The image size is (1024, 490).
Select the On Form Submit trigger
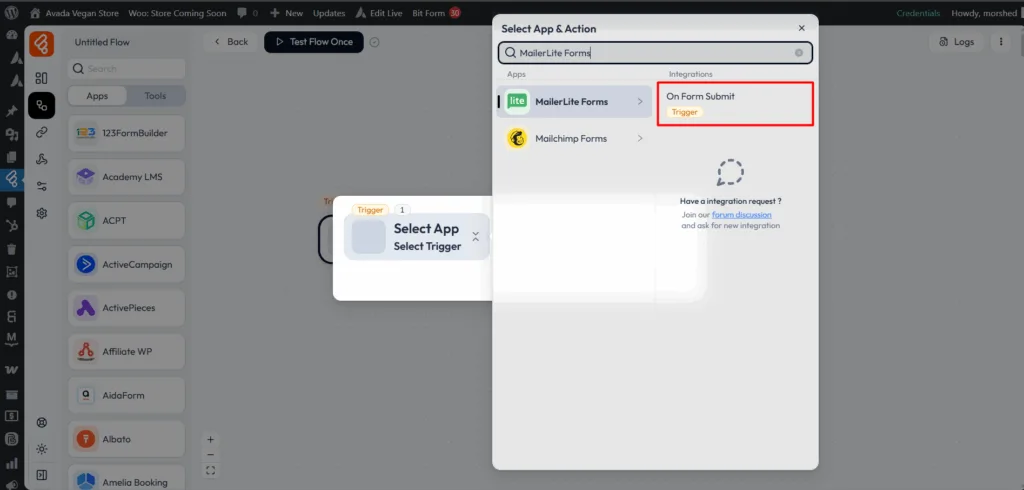pos(735,103)
